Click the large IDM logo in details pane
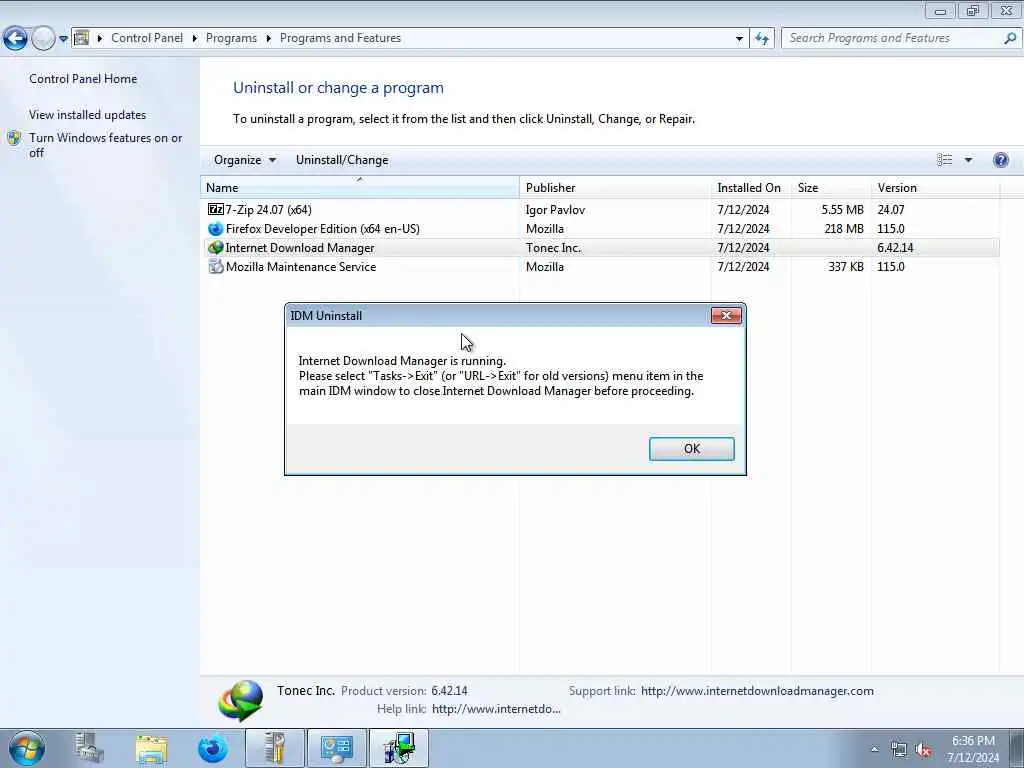 click(x=241, y=700)
